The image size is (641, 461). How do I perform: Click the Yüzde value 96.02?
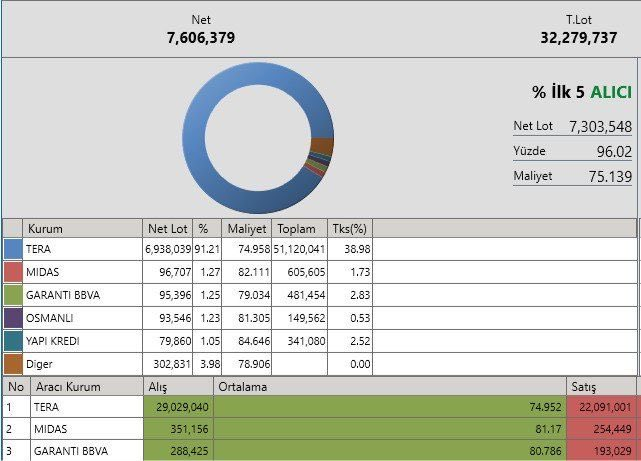click(614, 152)
